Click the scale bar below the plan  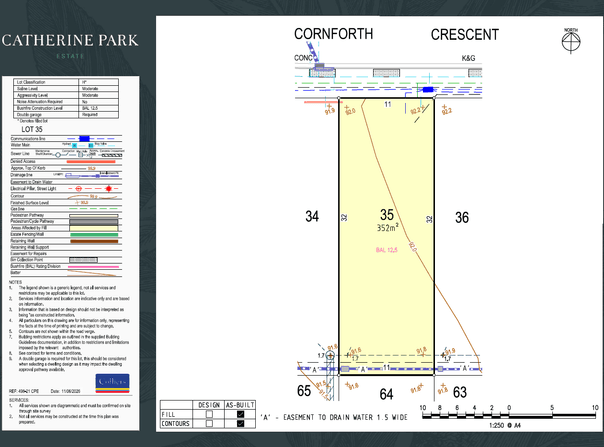tap(509, 415)
